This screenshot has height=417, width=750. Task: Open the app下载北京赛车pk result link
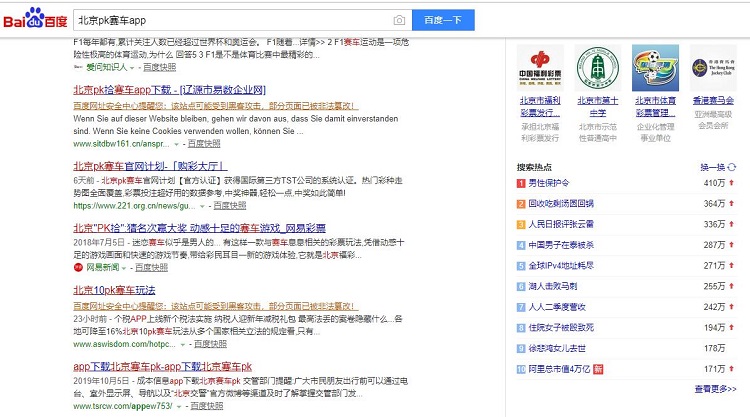(163, 367)
